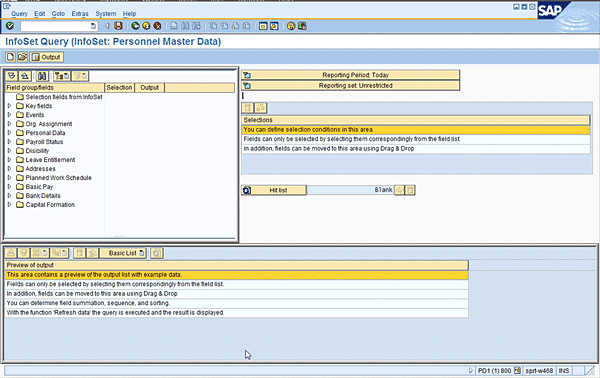Expand the Bank Details folder
Image resolution: width=600 pixels, height=378 pixels.
[x=9, y=195]
